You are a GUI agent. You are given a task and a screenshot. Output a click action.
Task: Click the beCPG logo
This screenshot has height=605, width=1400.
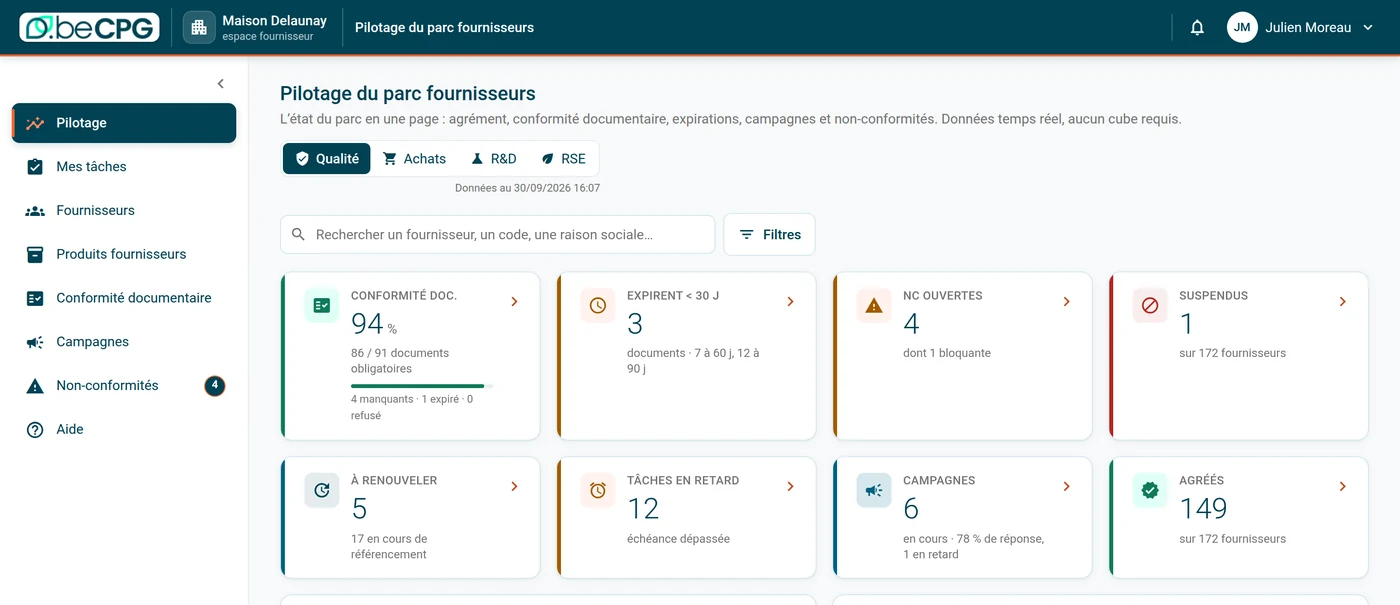(90, 27)
